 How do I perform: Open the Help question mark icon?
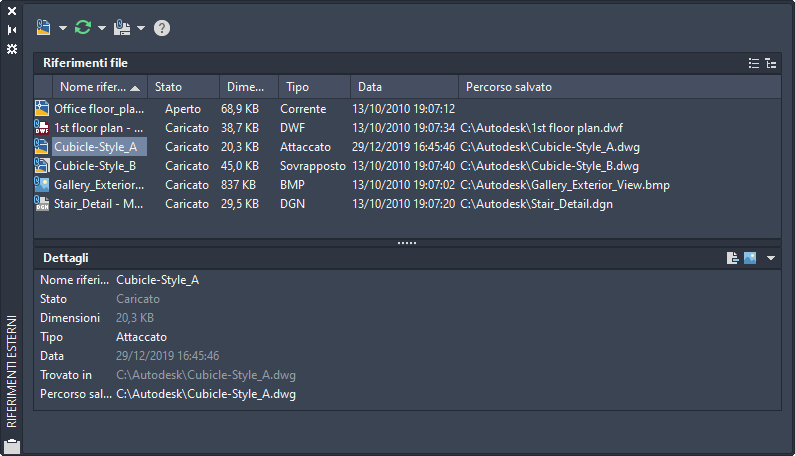click(x=162, y=28)
